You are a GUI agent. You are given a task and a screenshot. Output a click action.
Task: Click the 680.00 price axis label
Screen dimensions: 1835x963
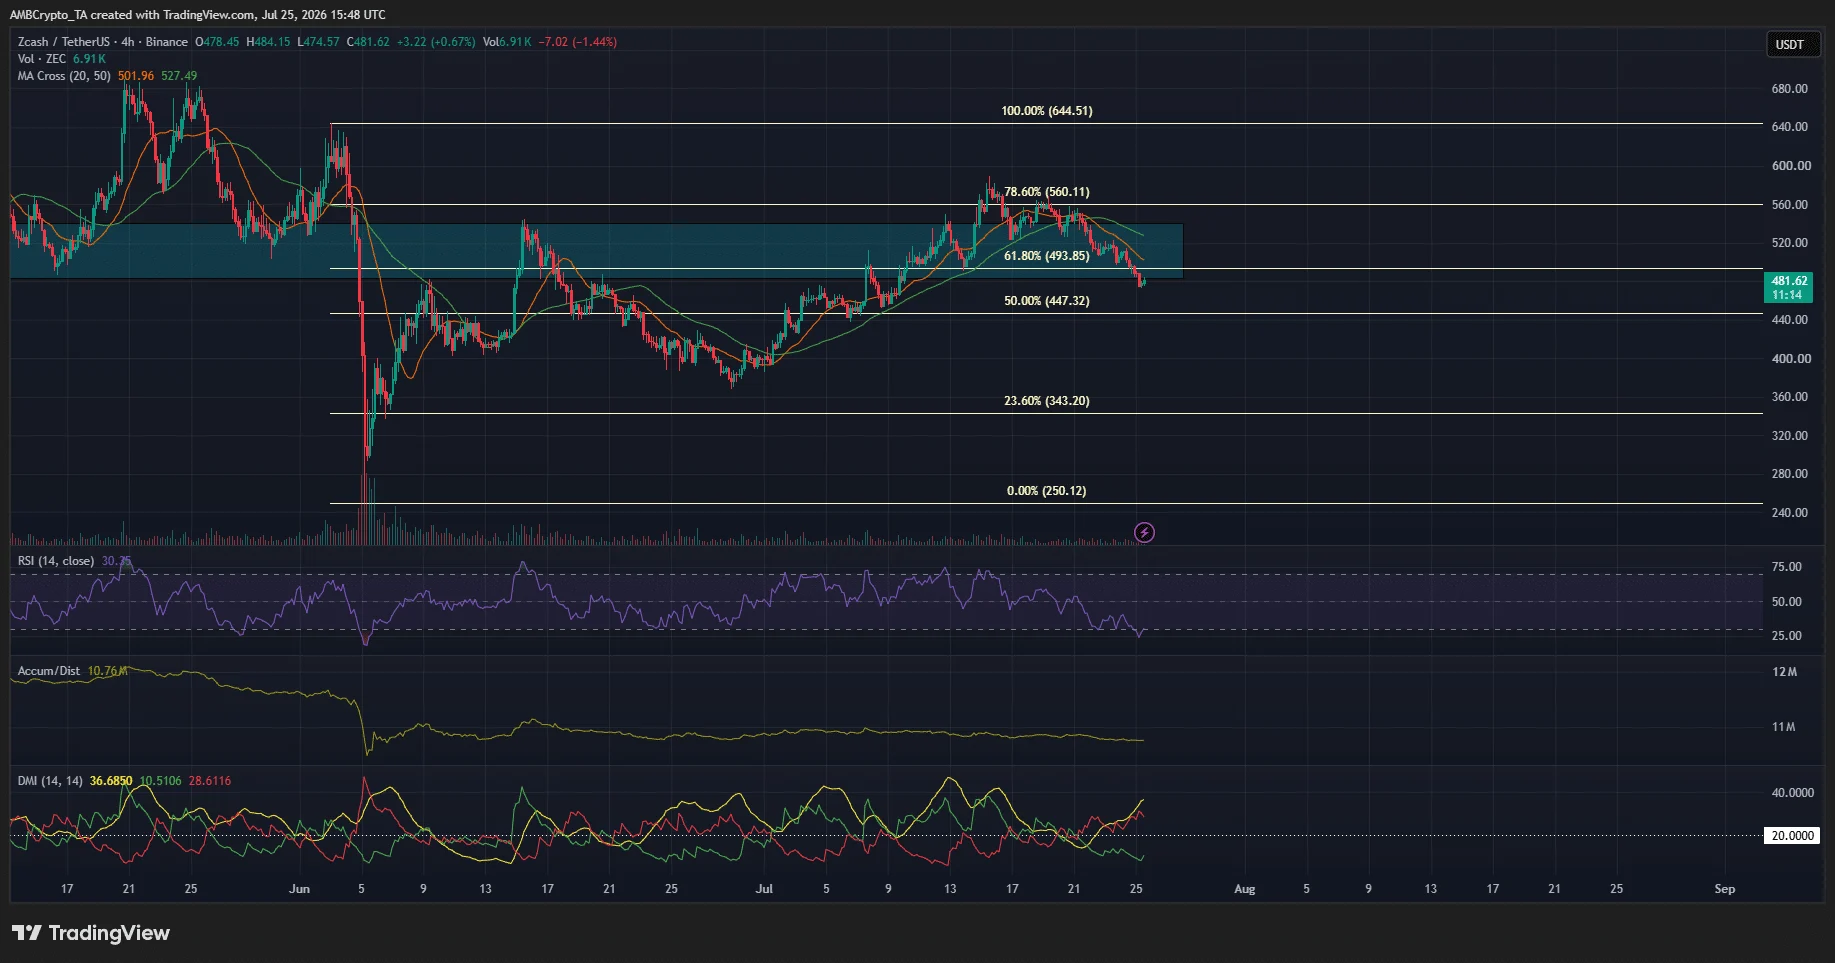[x=1789, y=89]
